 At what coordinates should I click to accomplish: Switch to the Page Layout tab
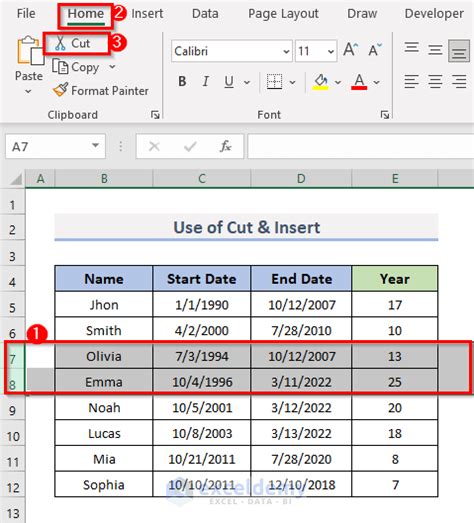[x=283, y=14]
